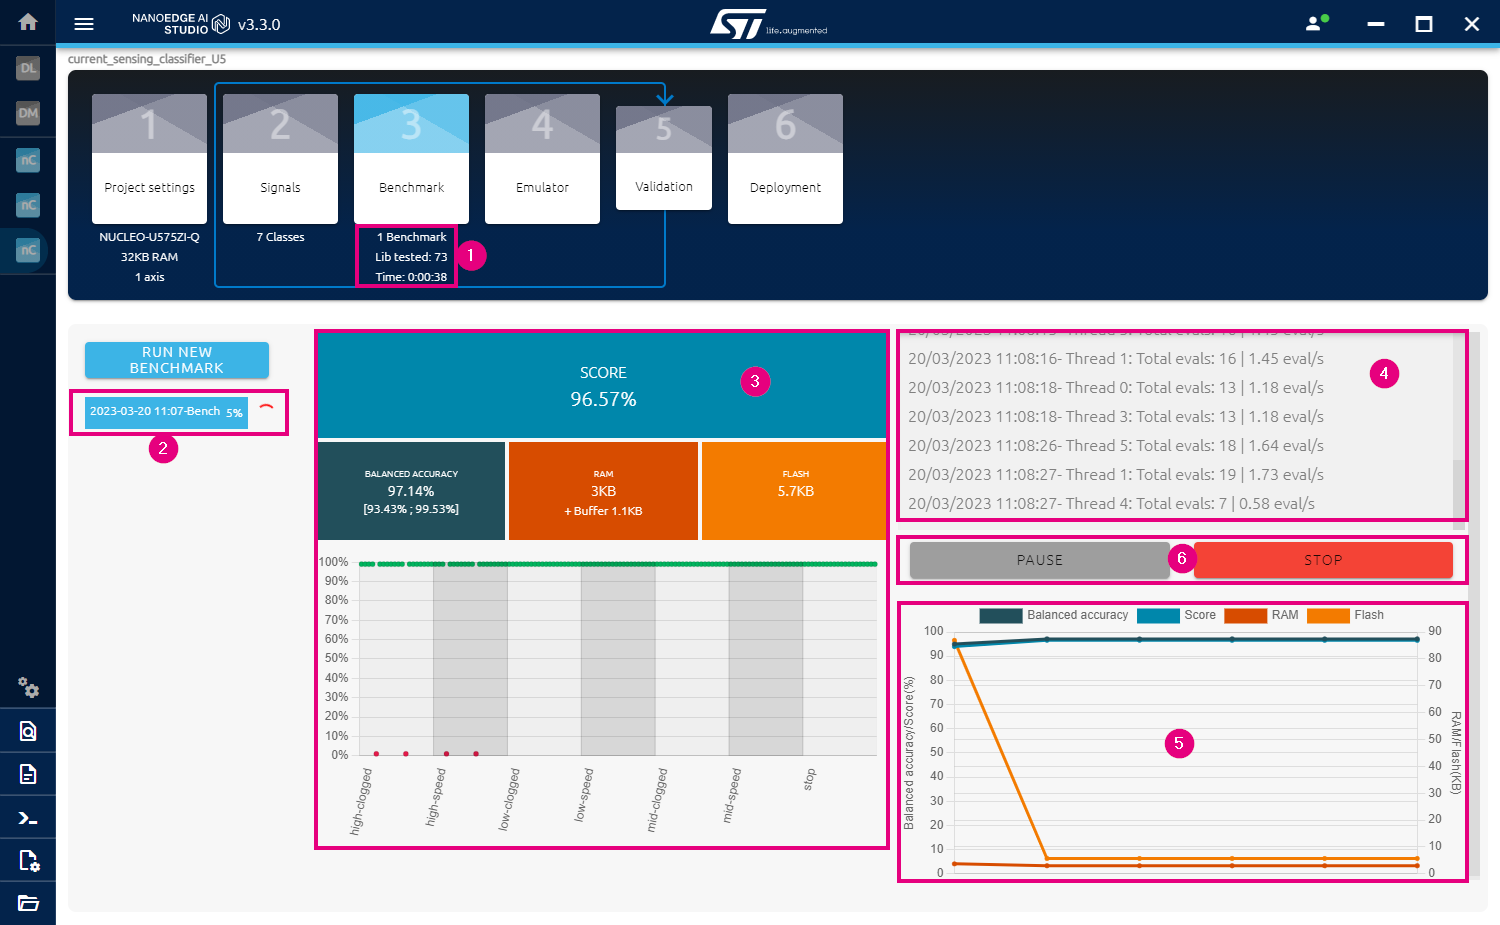Click the ST life.augmented logo
The height and width of the screenshot is (925, 1500).
(x=768, y=24)
